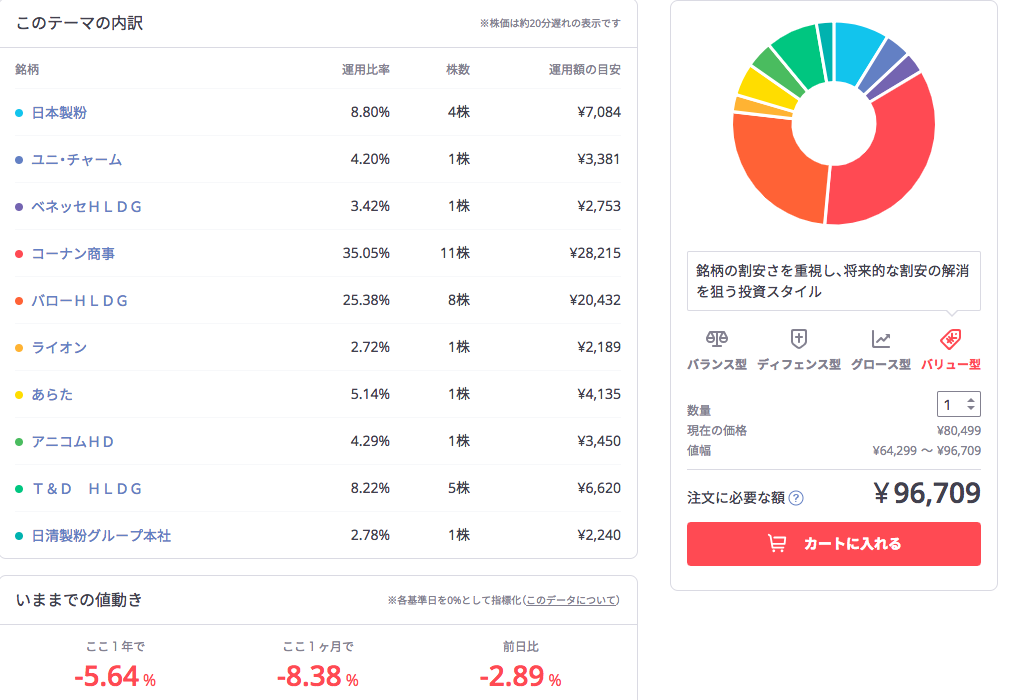
Task: Click the light blue segment of the donut chart
Action: pos(854,53)
